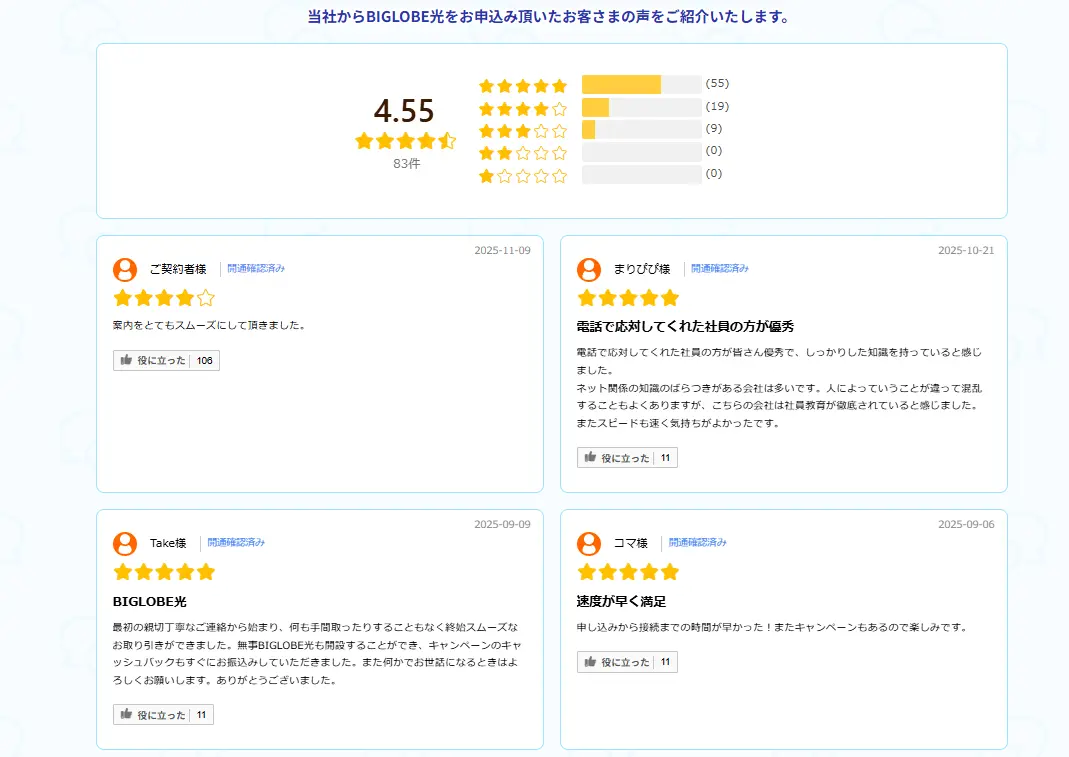
Task: Click the user avatar next to Take様
Action: point(125,543)
